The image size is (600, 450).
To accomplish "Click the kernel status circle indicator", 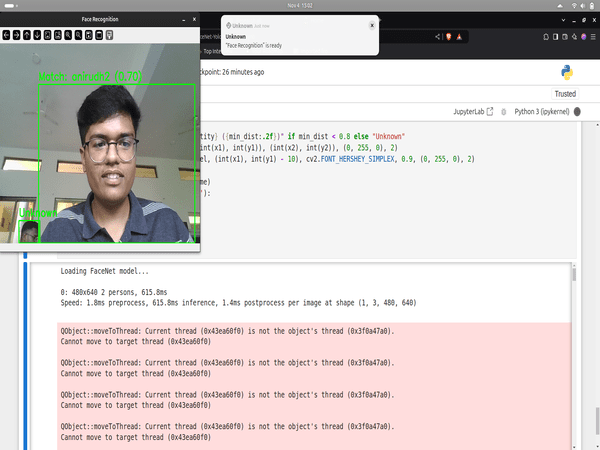I will tap(577, 112).
